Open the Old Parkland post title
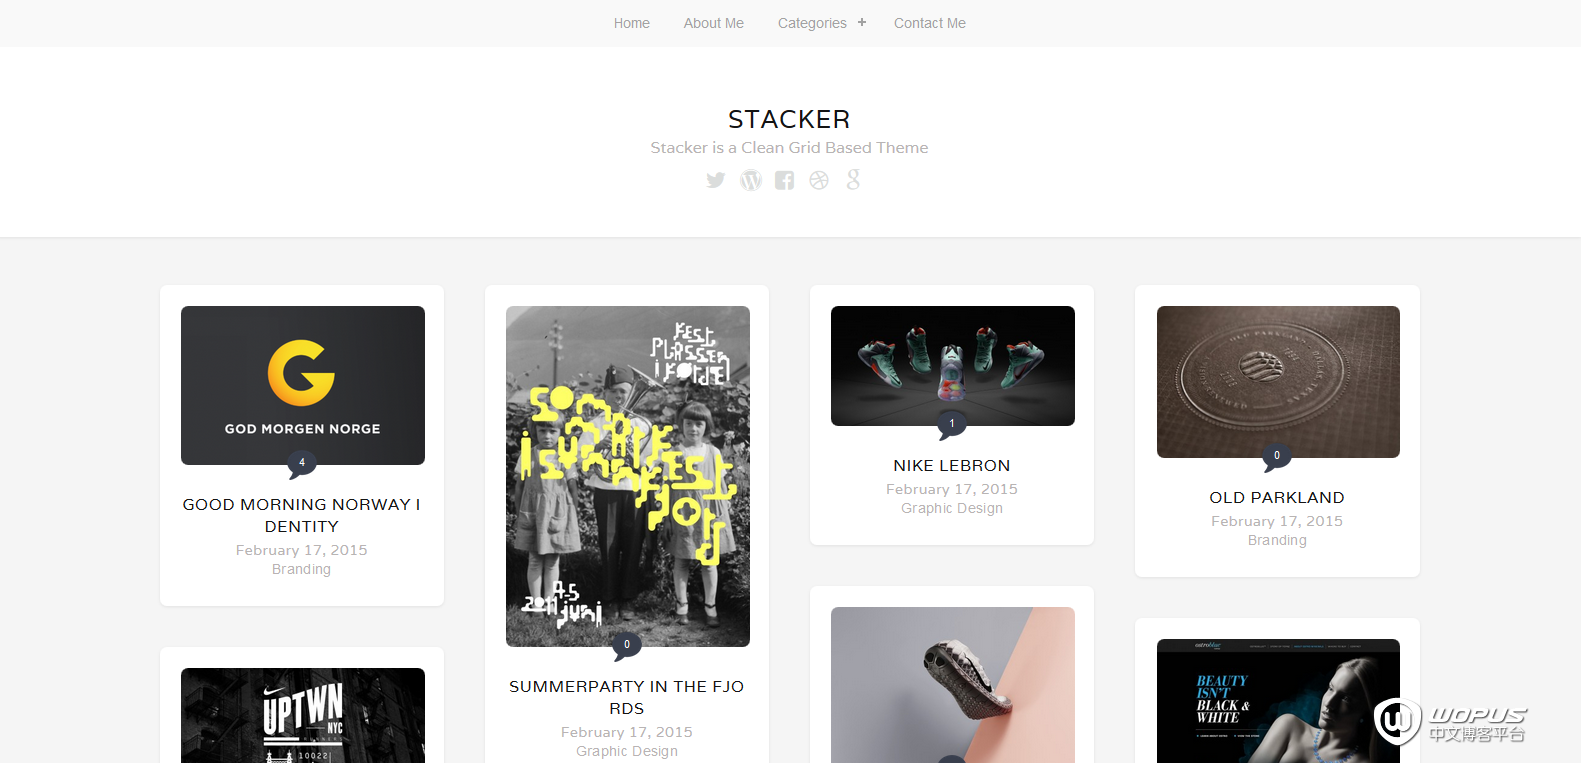 pyautogui.click(x=1277, y=498)
